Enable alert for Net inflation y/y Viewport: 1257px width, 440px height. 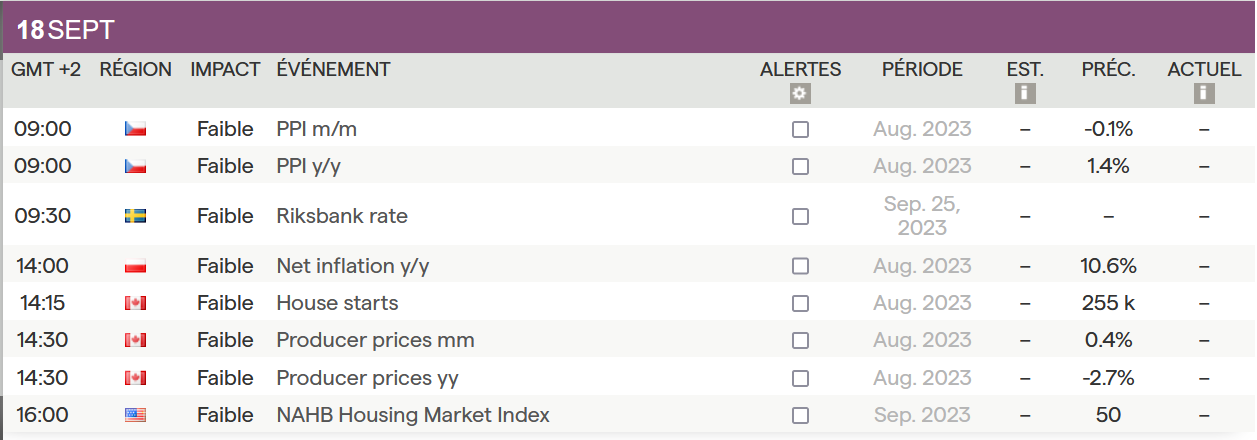tap(800, 266)
